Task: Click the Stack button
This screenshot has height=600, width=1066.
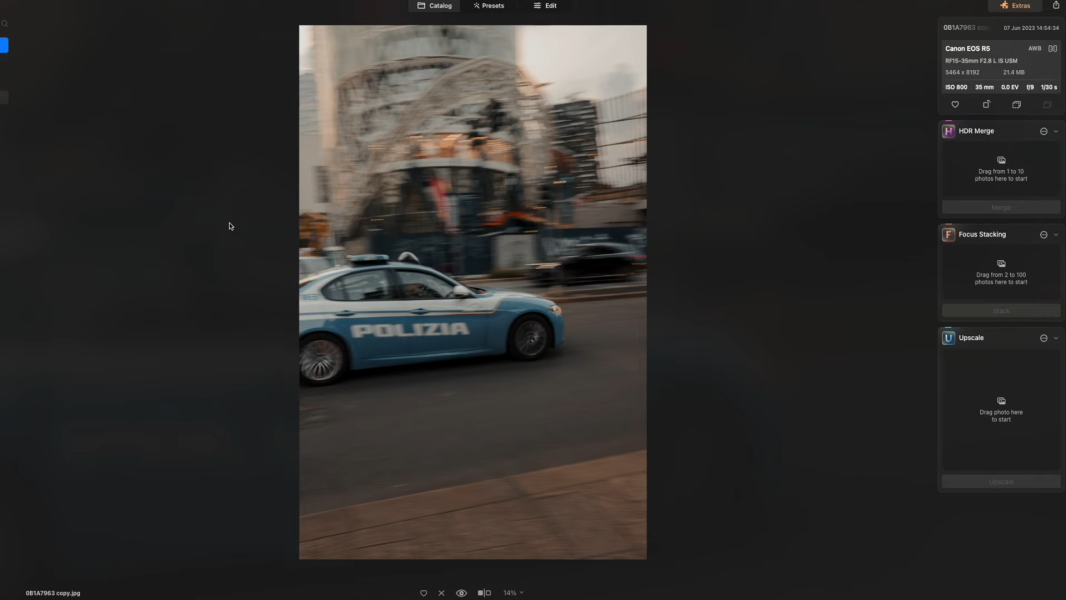Action: (x=1001, y=311)
